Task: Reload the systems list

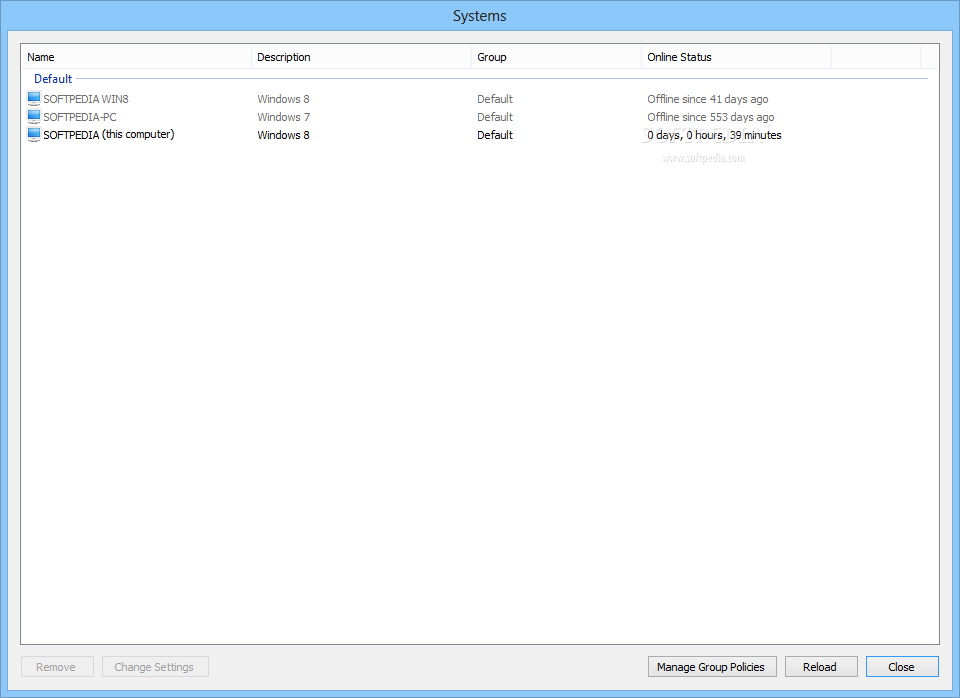Action: tap(821, 667)
